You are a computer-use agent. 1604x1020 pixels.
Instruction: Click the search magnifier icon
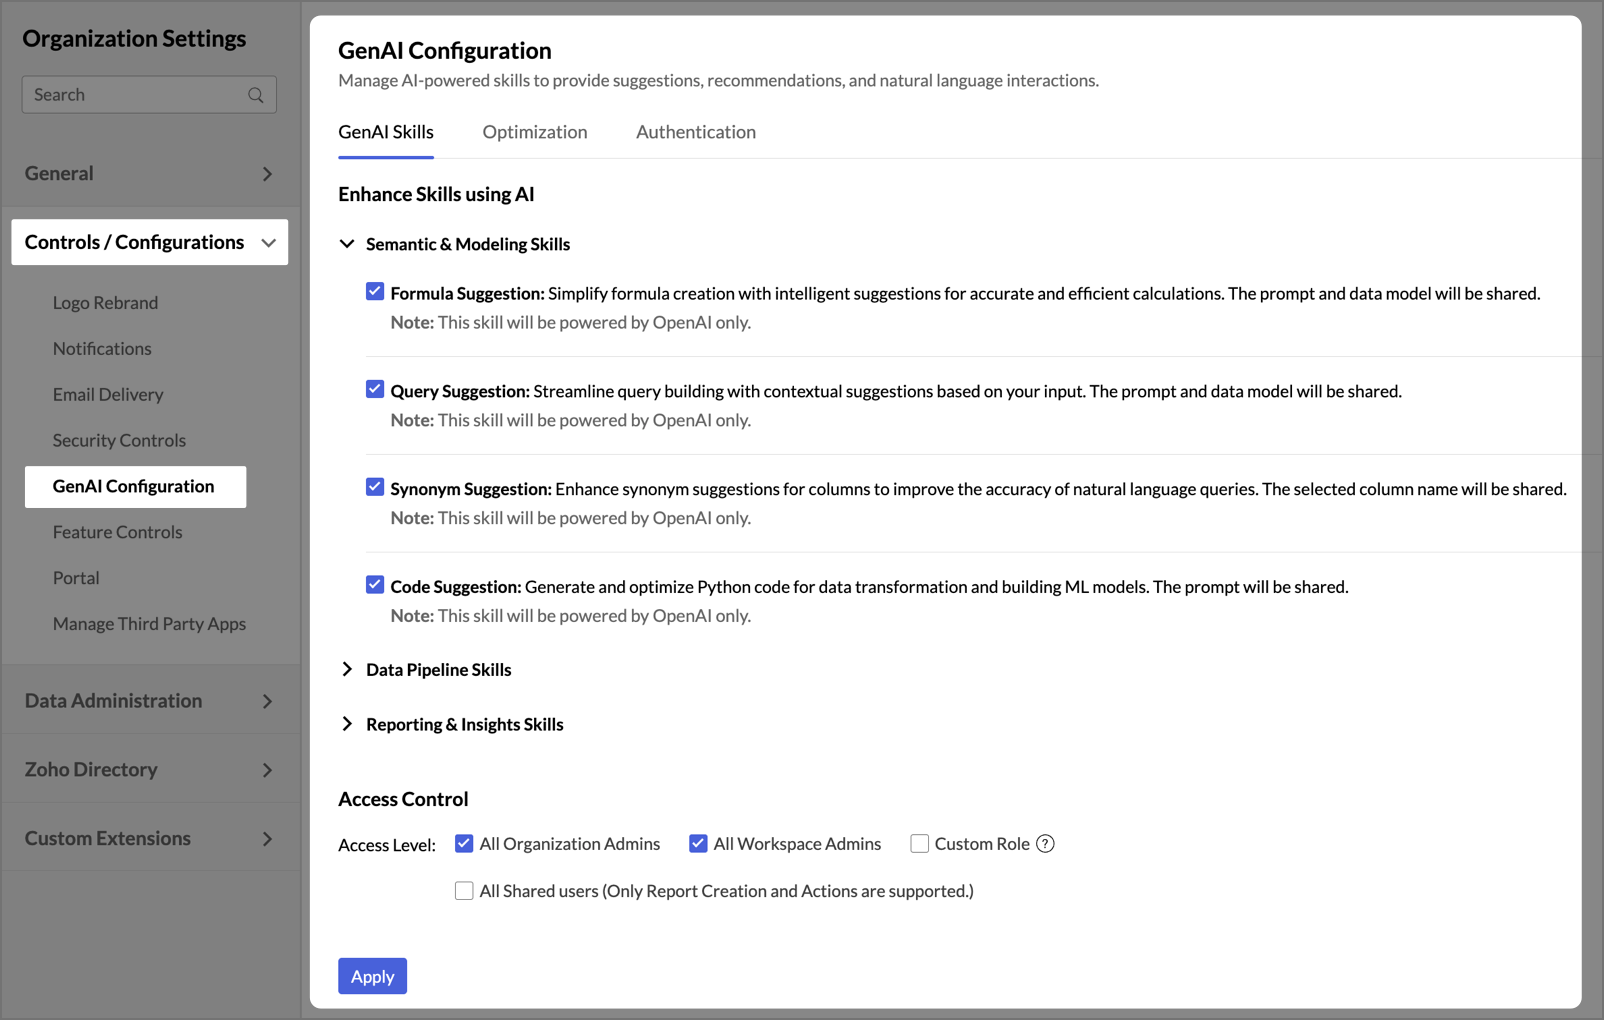click(256, 95)
